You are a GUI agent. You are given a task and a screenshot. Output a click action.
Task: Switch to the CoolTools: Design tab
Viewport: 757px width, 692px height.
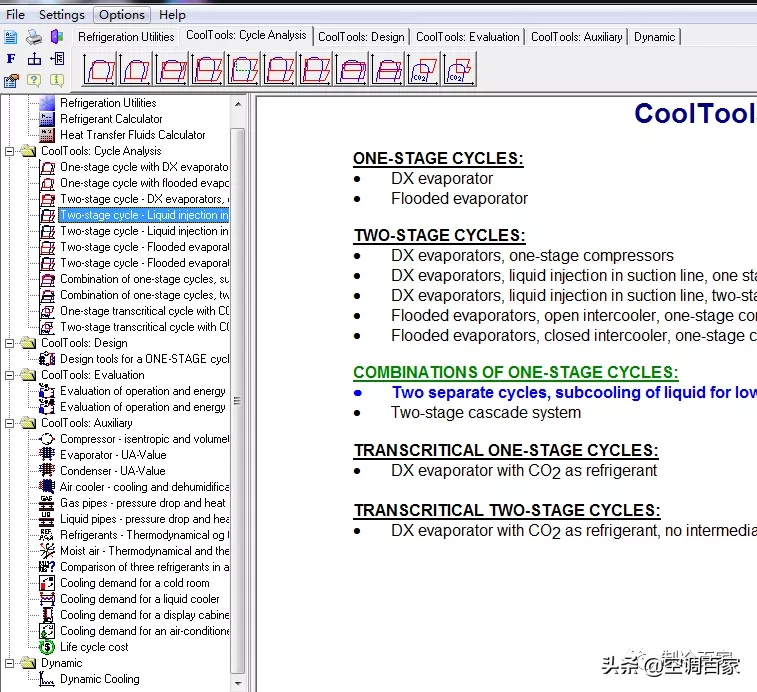pos(361,37)
